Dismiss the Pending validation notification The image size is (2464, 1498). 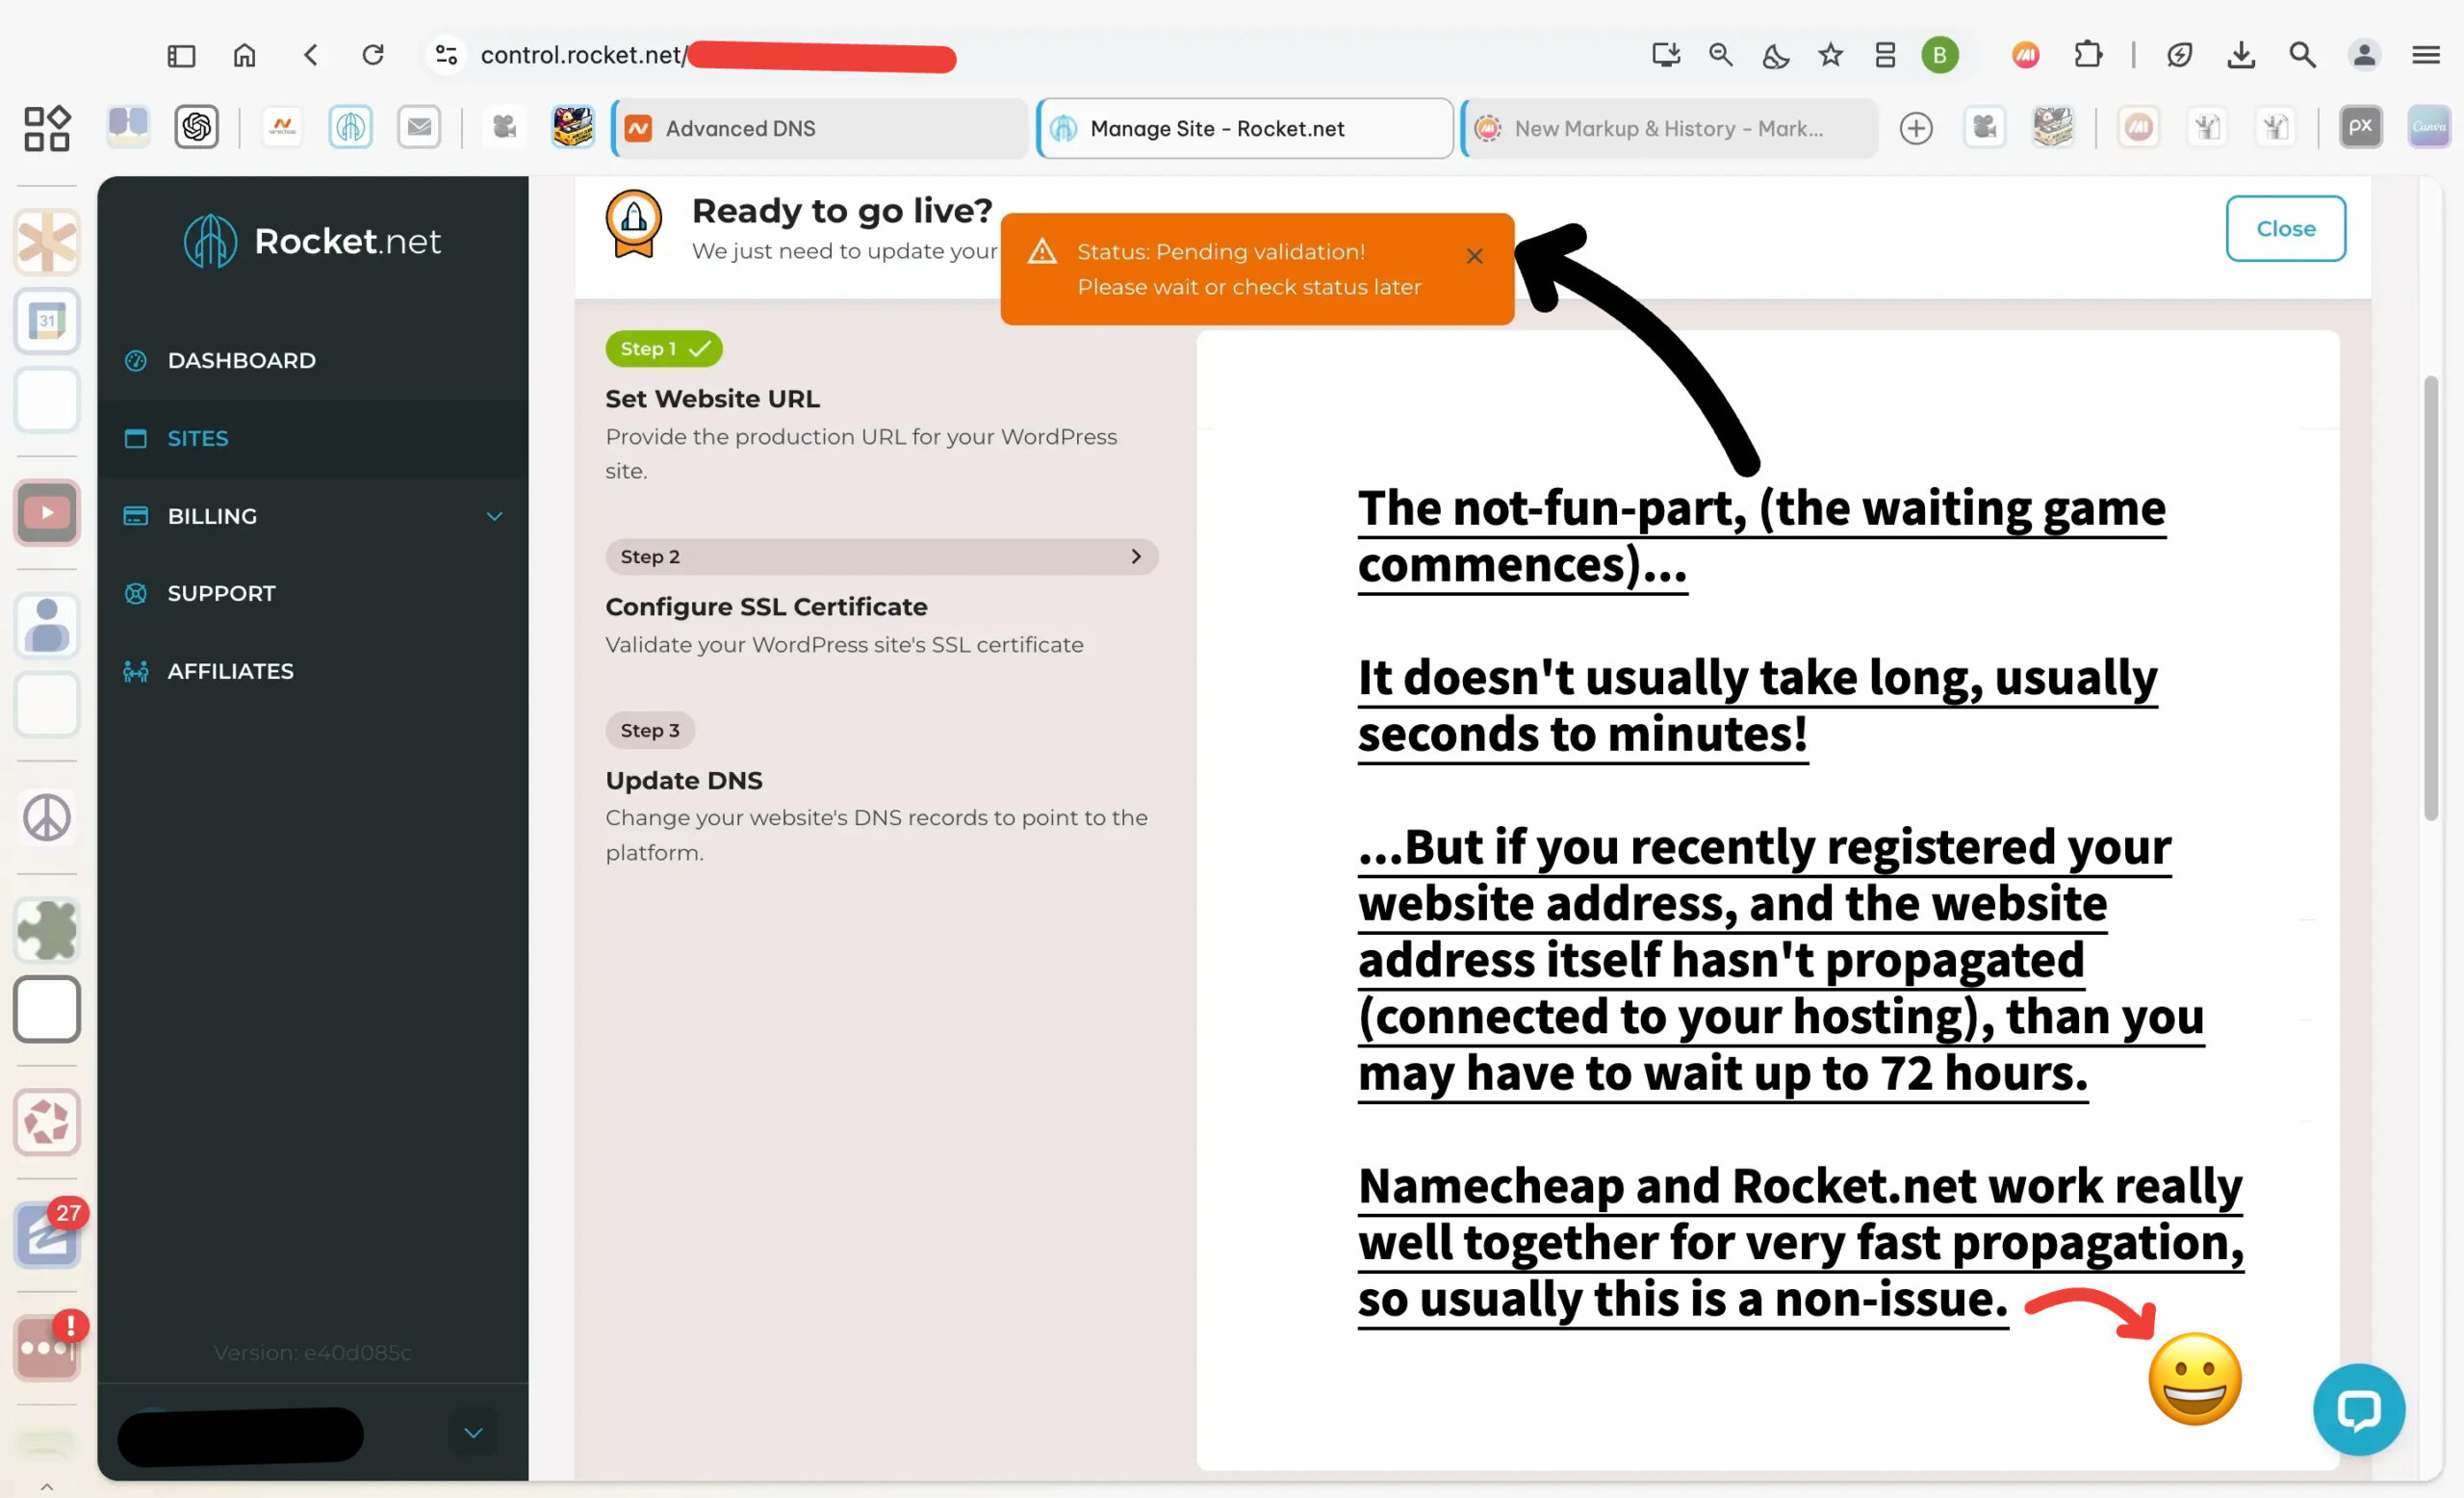pos(1474,256)
